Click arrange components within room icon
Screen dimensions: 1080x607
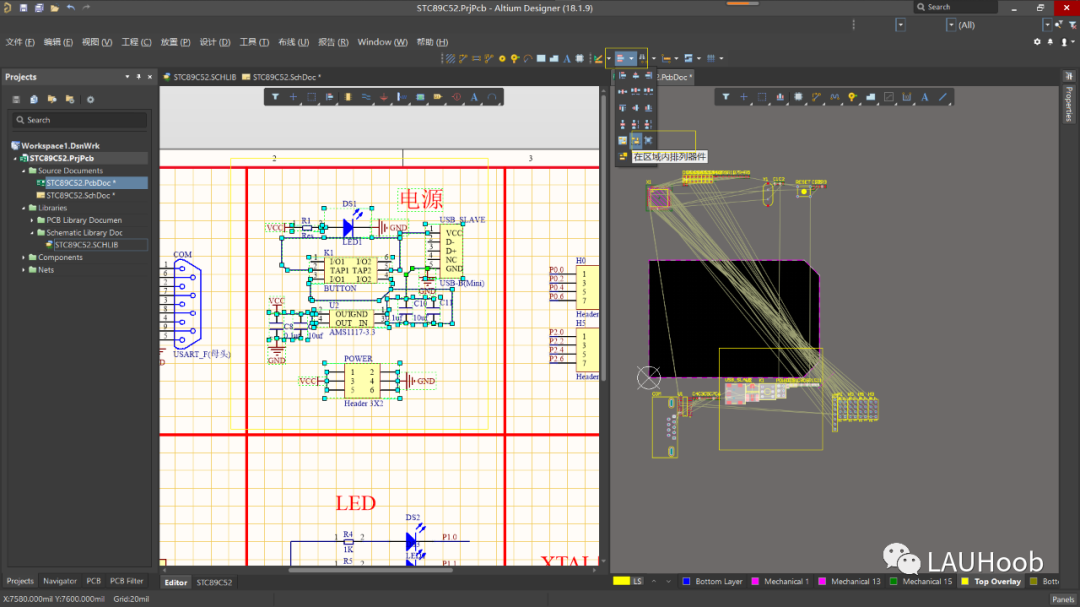[x=623, y=140]
